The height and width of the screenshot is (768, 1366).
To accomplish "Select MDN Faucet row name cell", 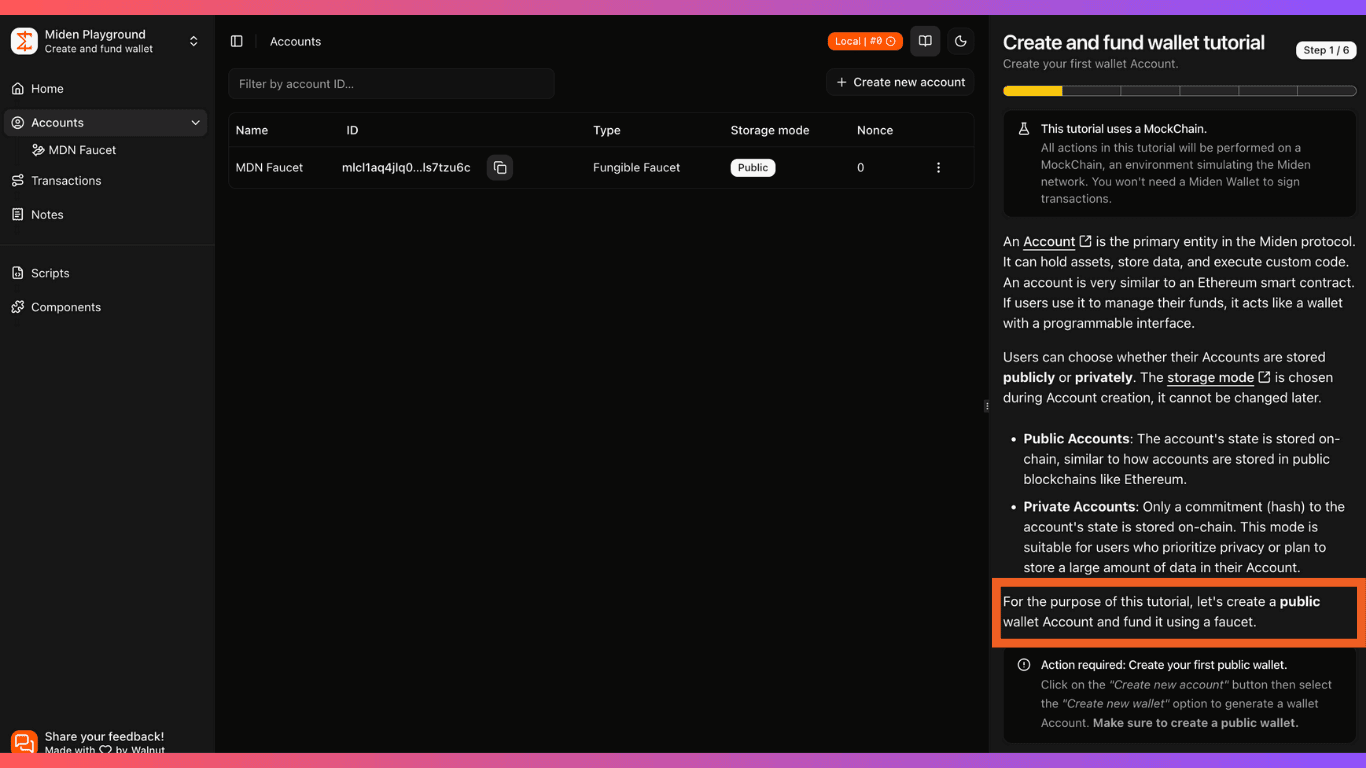I will tap(270, 168).
